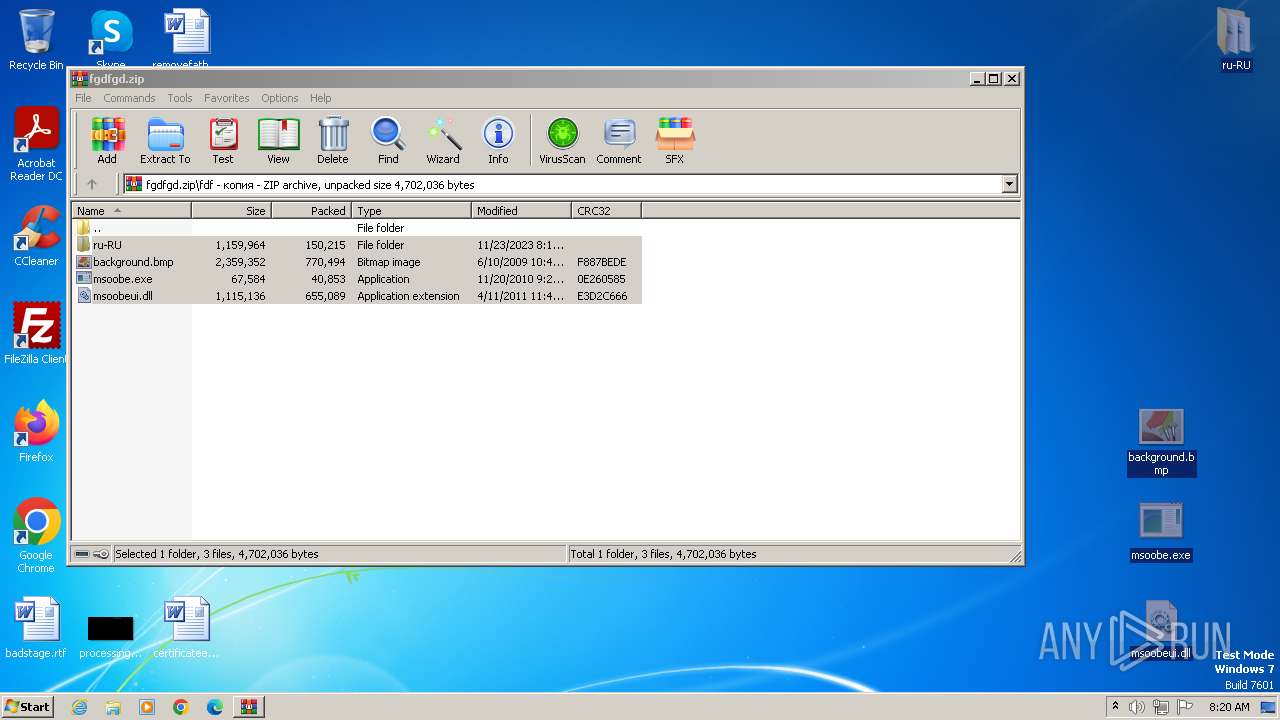Click the WinRAR taskbar button

(x=248, y=707)
